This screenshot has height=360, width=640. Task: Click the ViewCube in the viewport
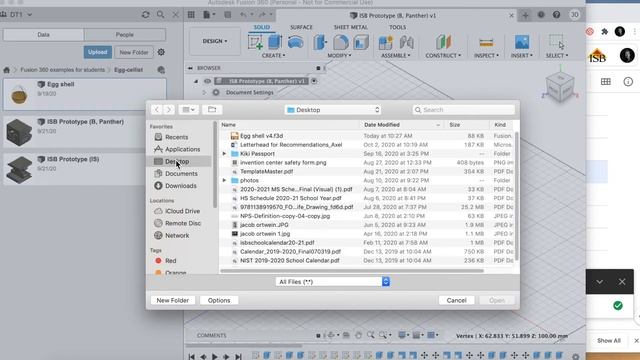click(560, 87)
